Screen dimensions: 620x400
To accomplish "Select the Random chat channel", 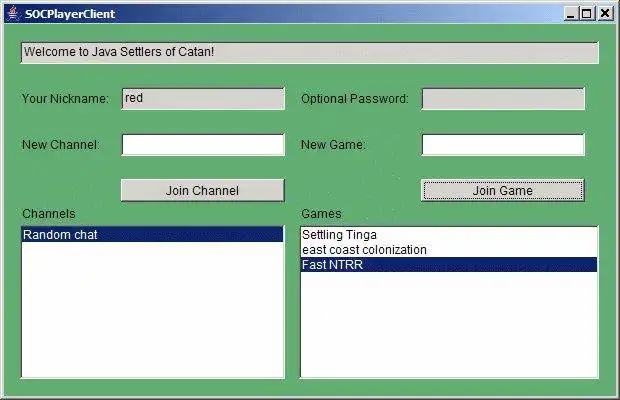I will 153,234.
